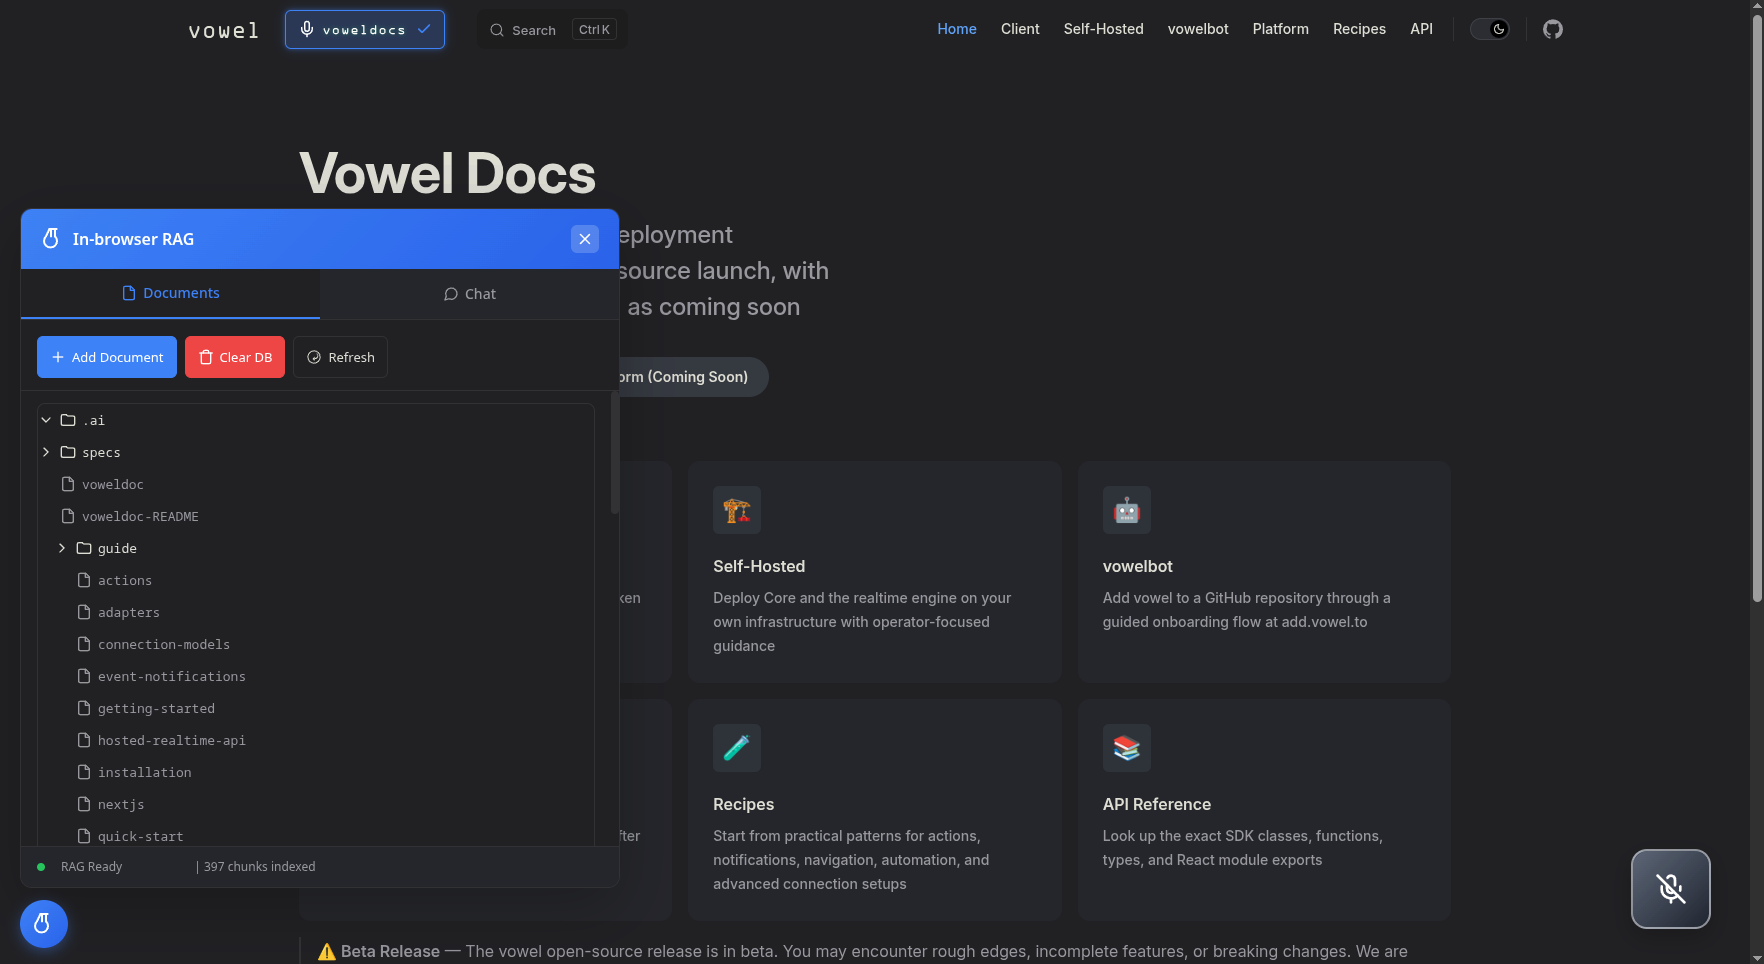
Task: Select the connection-models document
Action: tap(164, 644)
